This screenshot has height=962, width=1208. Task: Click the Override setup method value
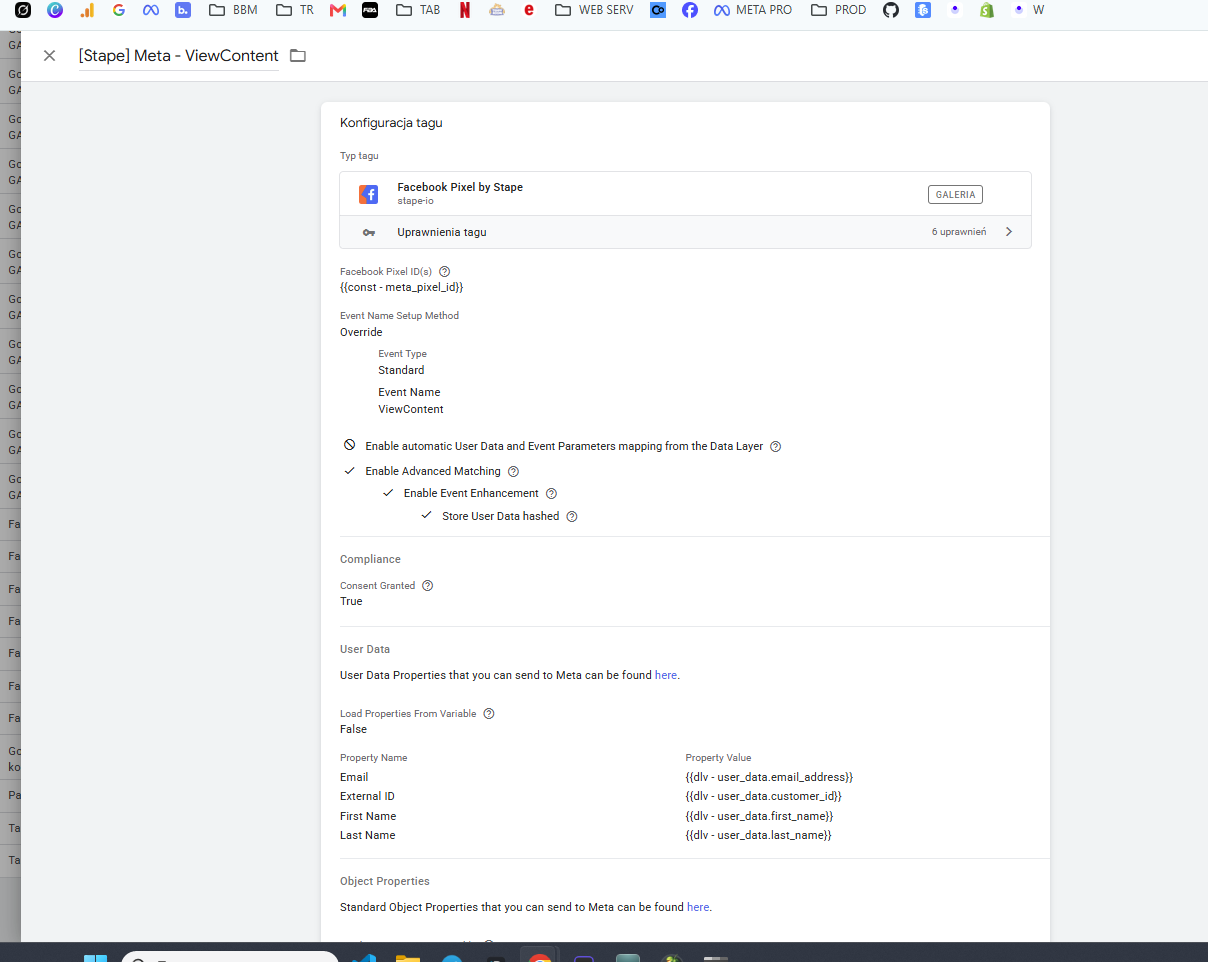pyautogui.click(x=361, y=332)
